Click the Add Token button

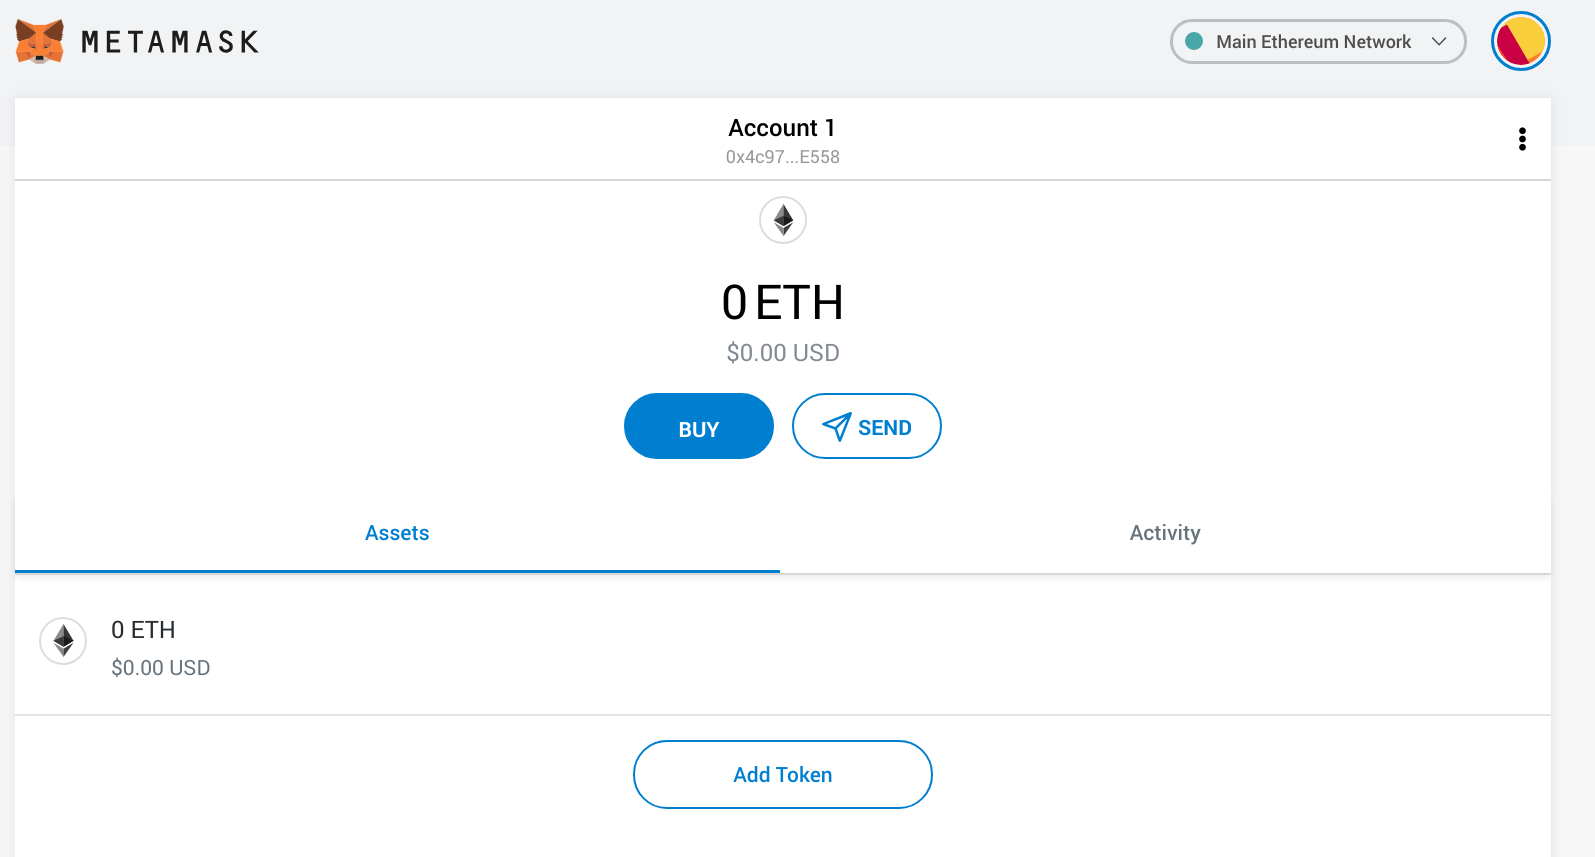coord(783,775)
